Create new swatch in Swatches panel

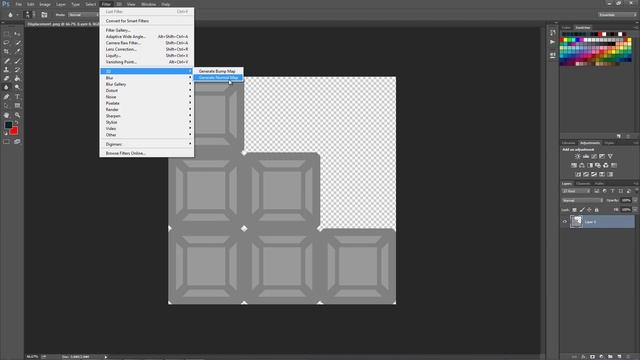click(619, 136)
